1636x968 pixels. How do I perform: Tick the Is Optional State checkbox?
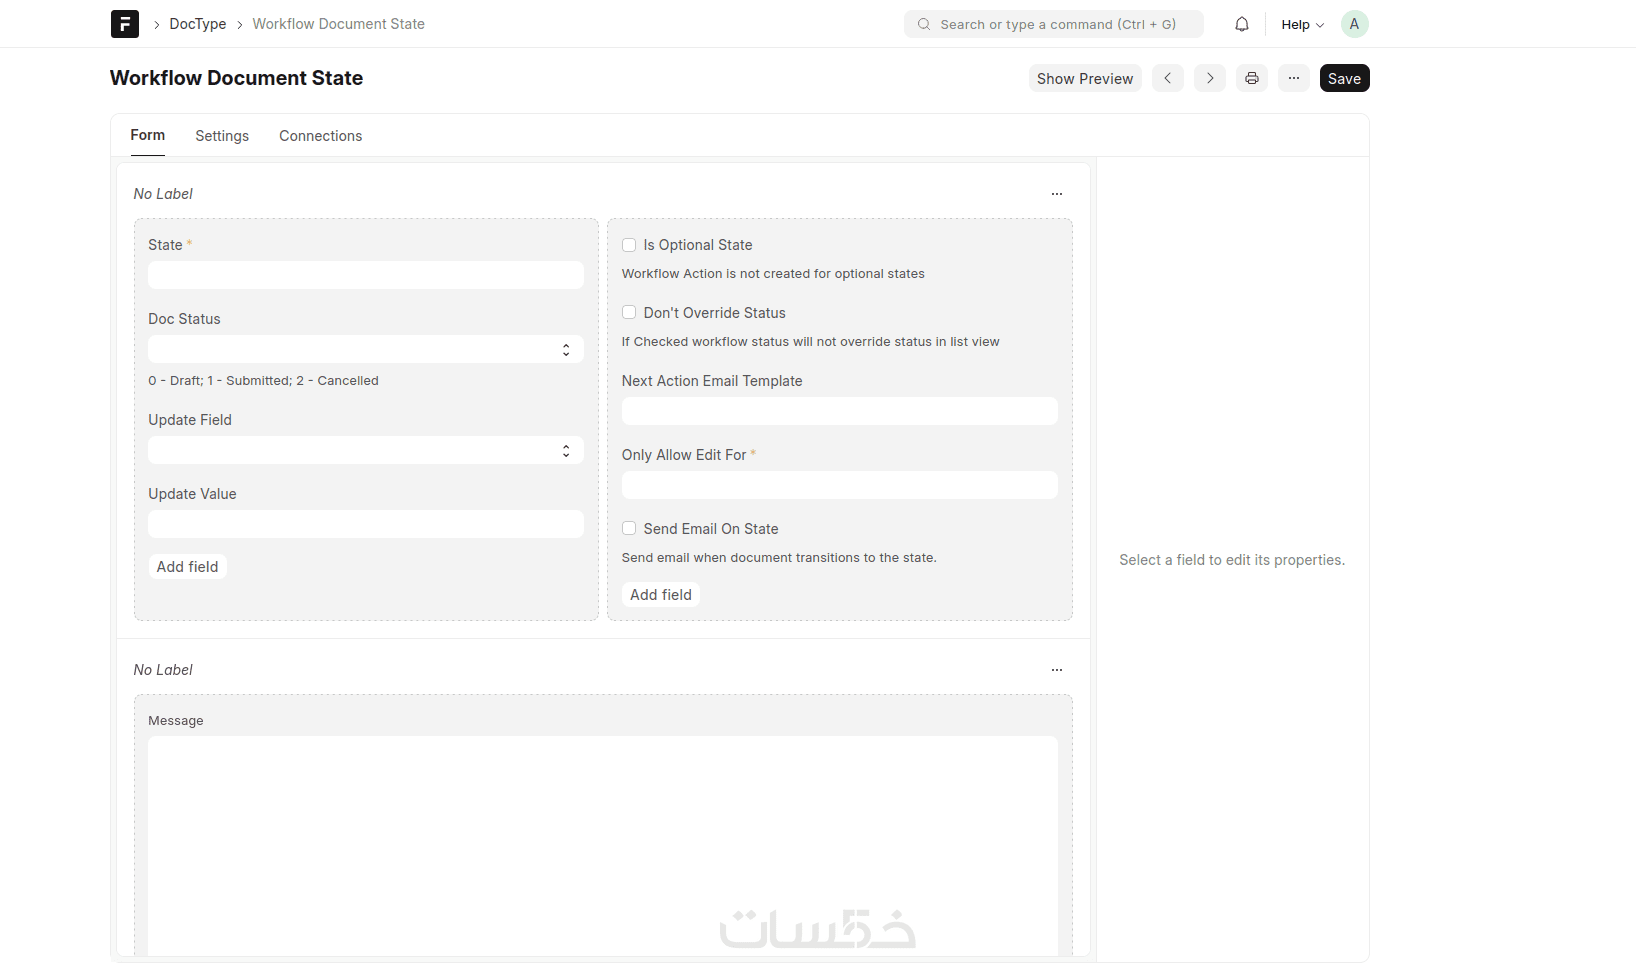[x=629, y=245]
